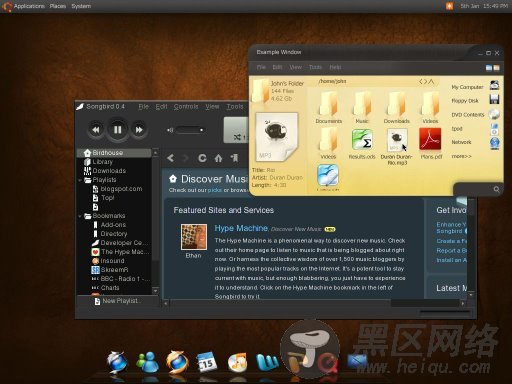Click the calendar icon in dock
This screenshot has width=512, height=384.
207,362
